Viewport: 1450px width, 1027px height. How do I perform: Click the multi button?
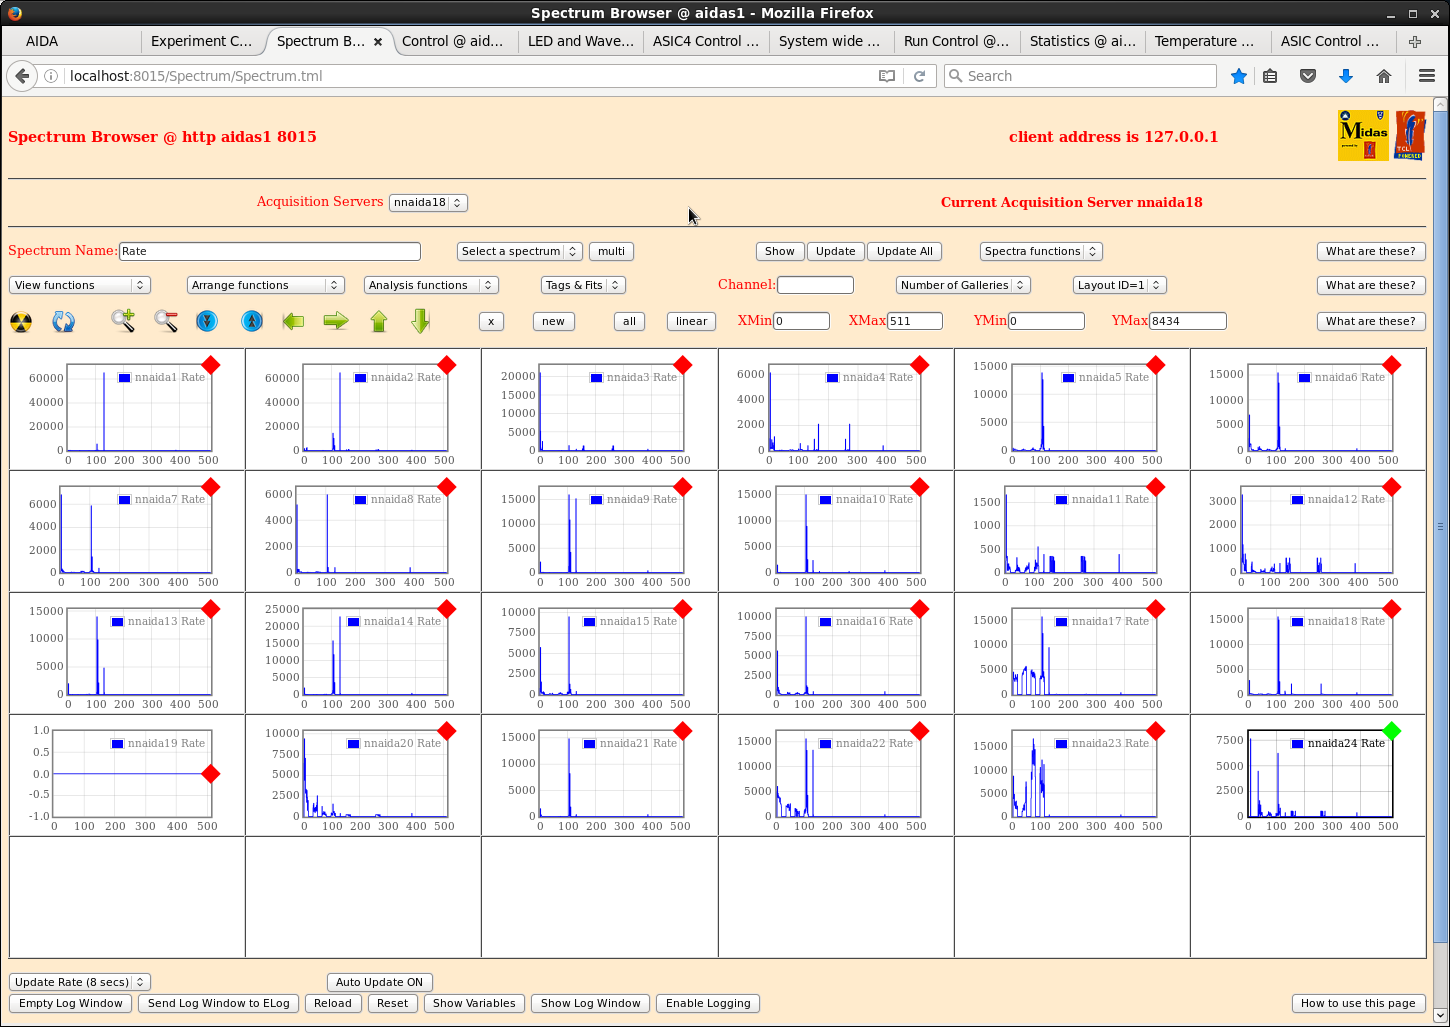coord(611,251)
